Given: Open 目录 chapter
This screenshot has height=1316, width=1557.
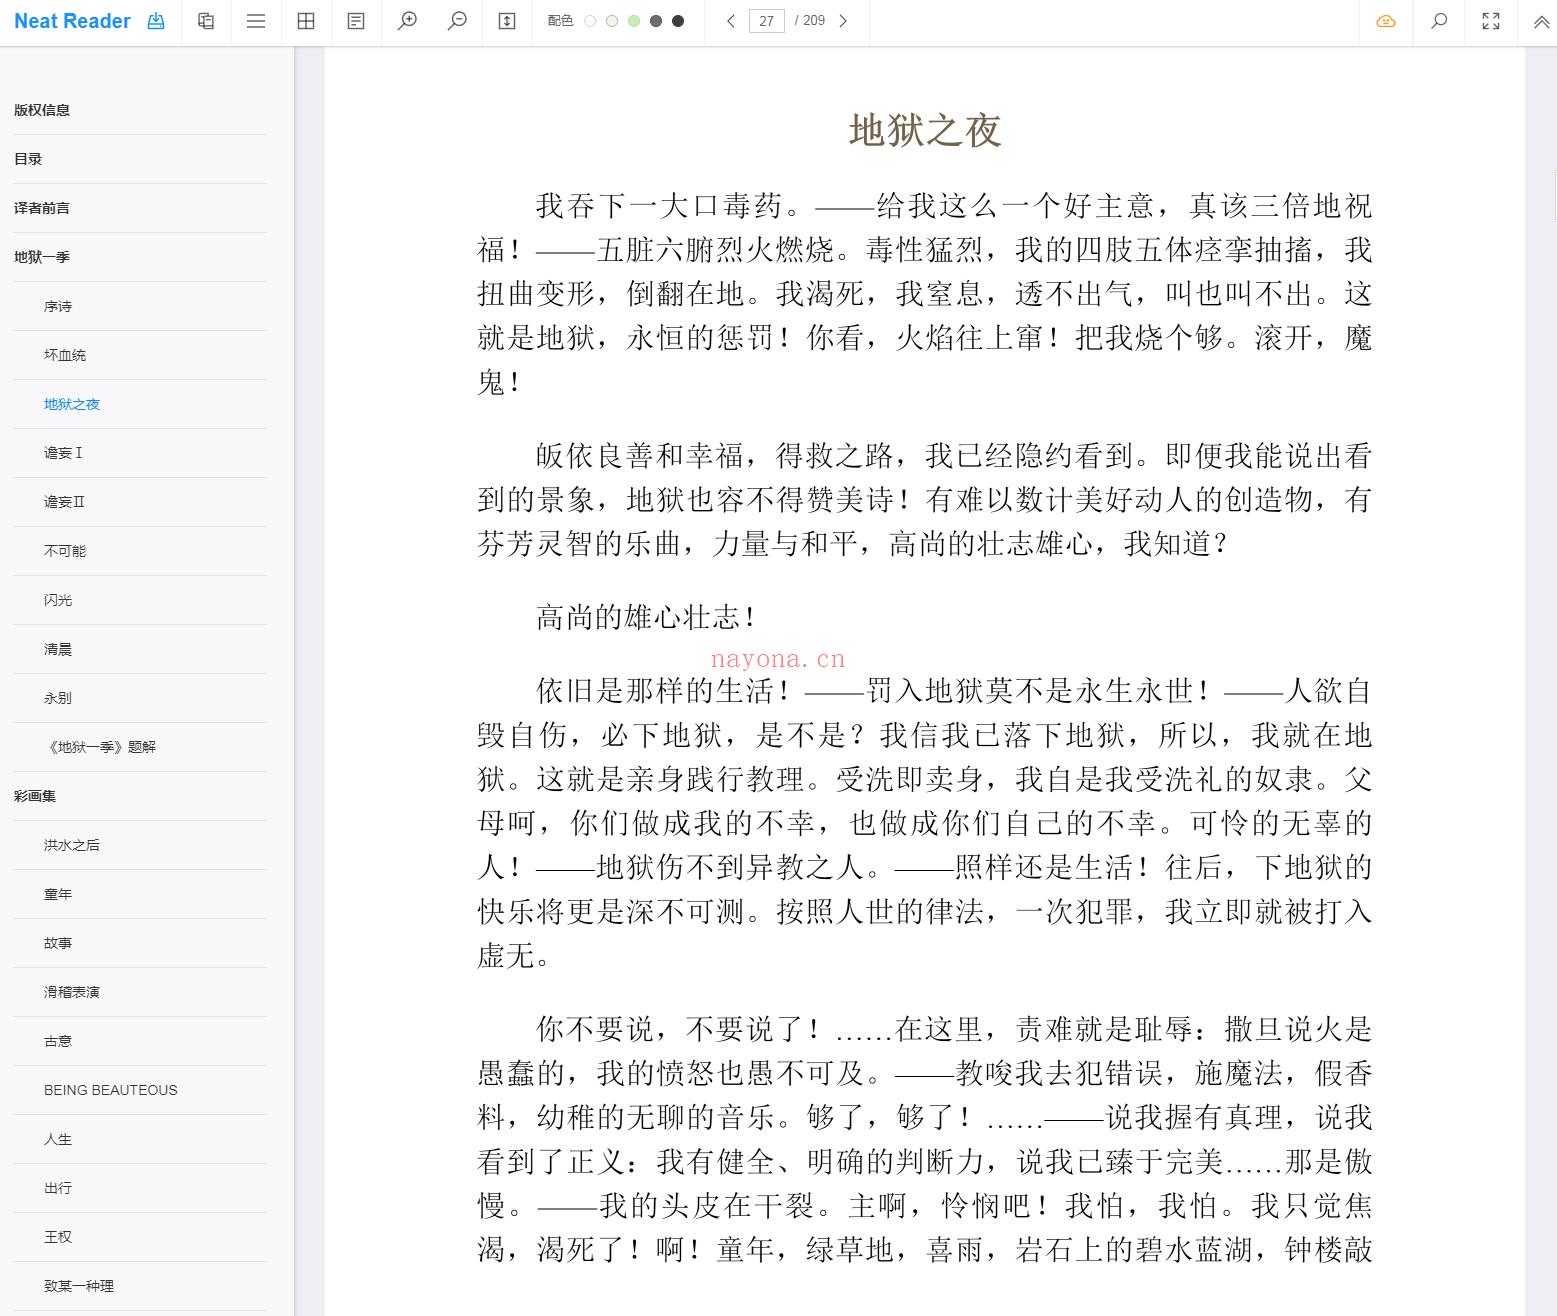Looking at the screenshot, I should (28, 159).
